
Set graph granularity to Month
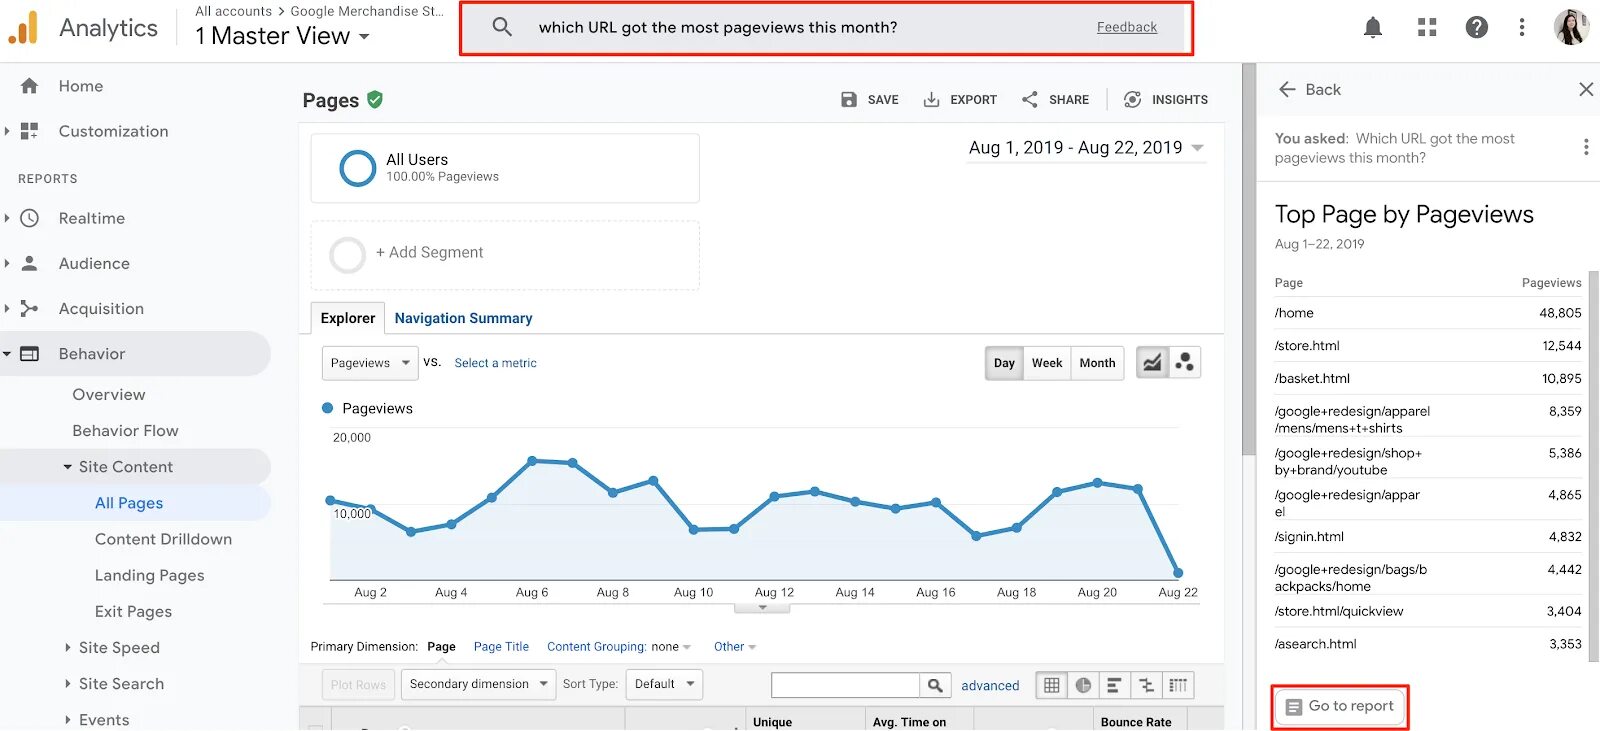tap(1097, 363)
